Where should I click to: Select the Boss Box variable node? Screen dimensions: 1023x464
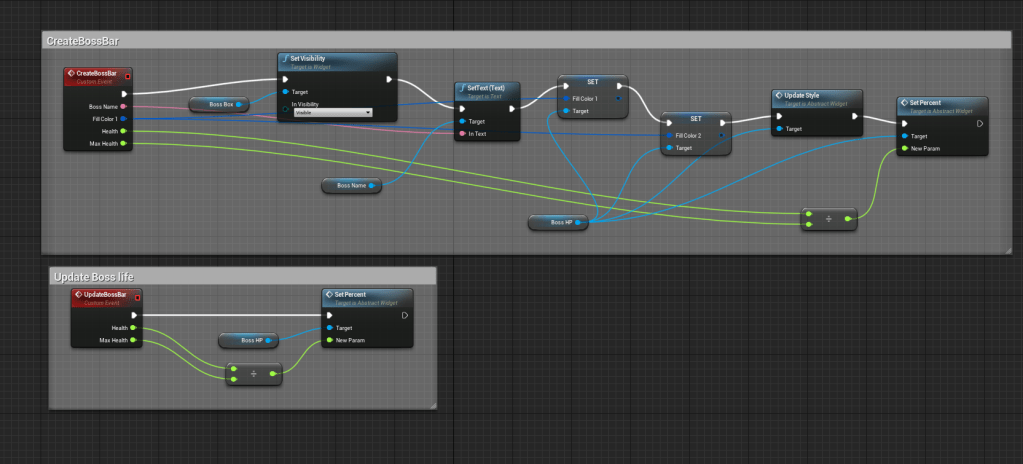[x=219, y=104]
